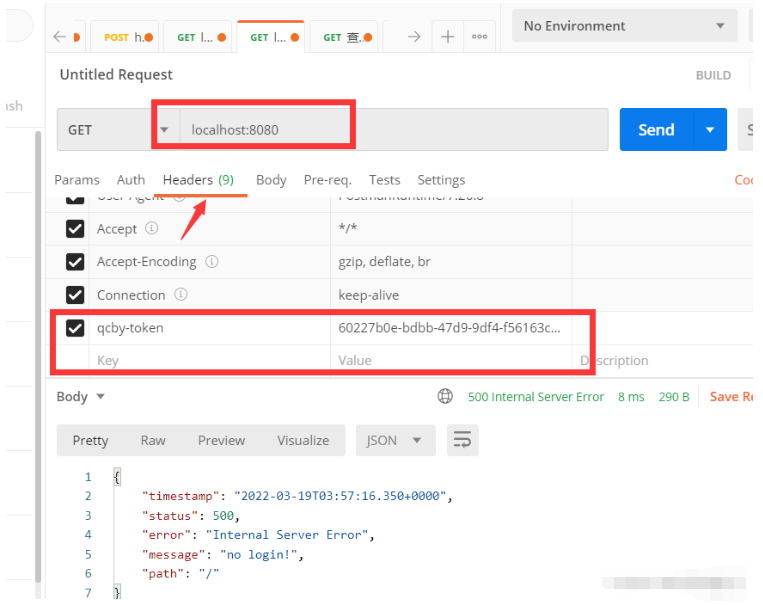The image size is (763, 606).
Task: Show info for Accept-Encoding header
Action: (212, 262)
